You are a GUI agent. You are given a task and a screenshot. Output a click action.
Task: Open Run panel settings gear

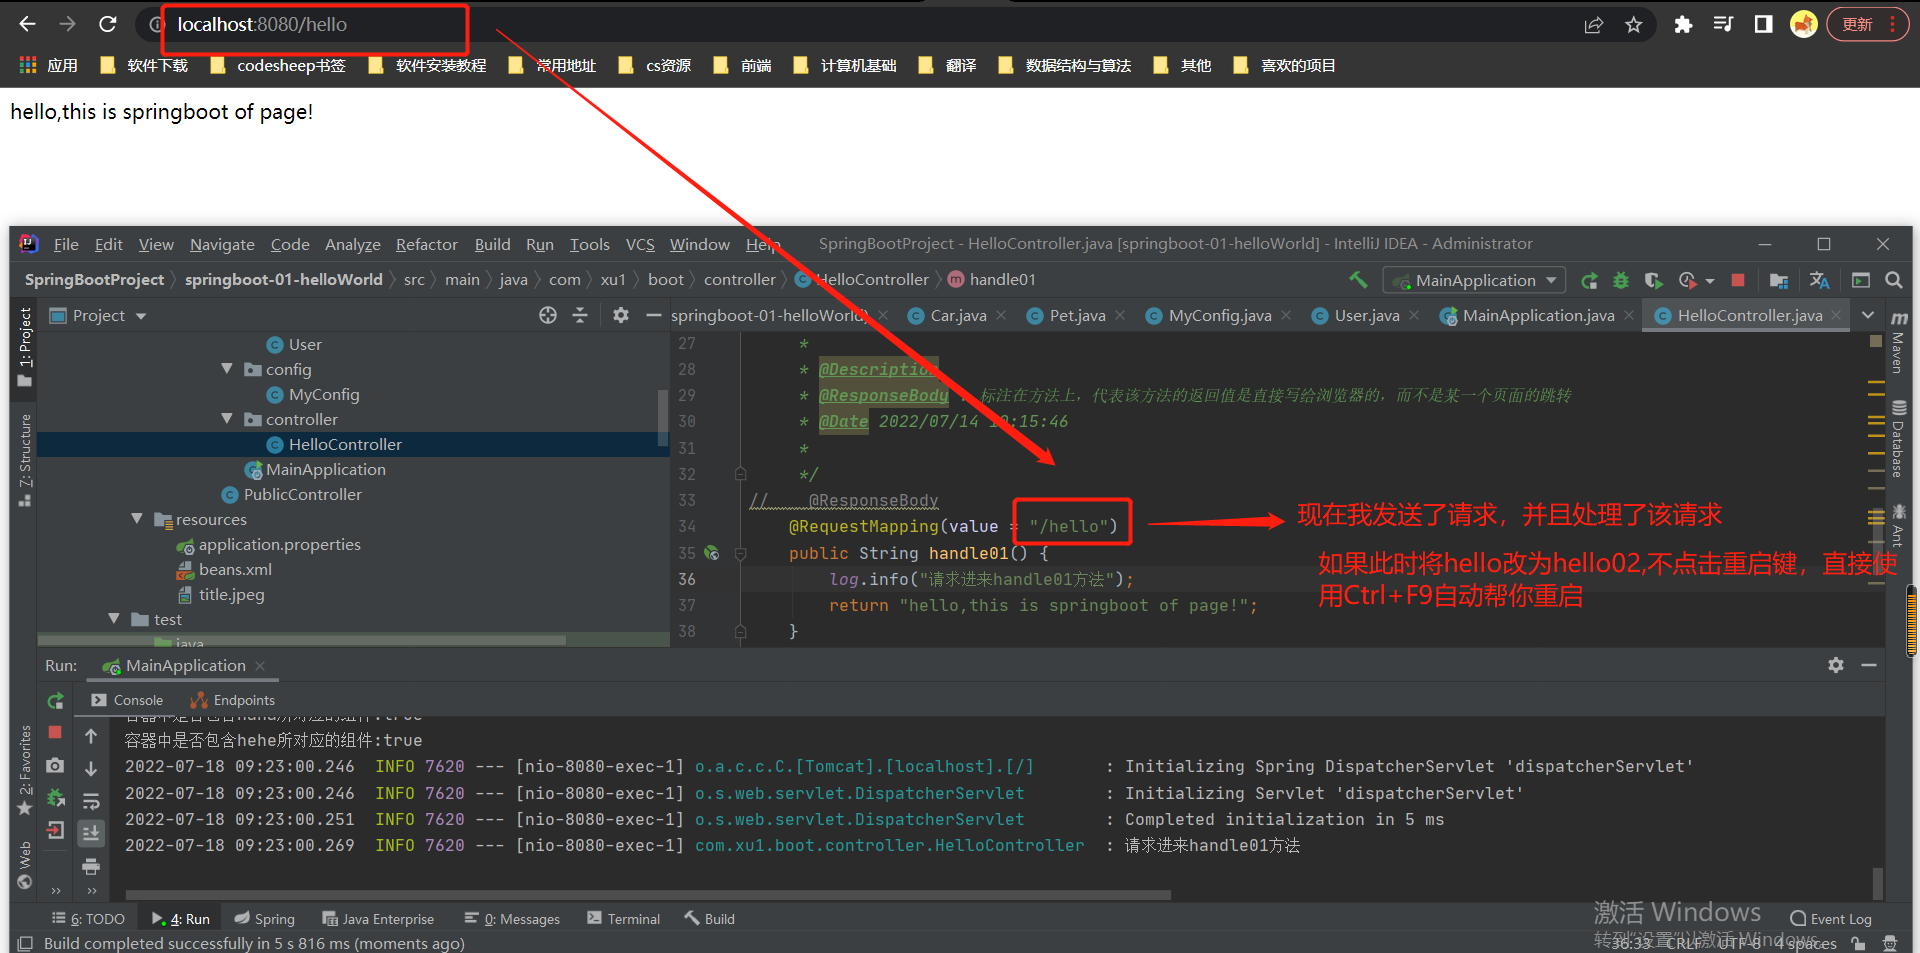(1836, 665)
